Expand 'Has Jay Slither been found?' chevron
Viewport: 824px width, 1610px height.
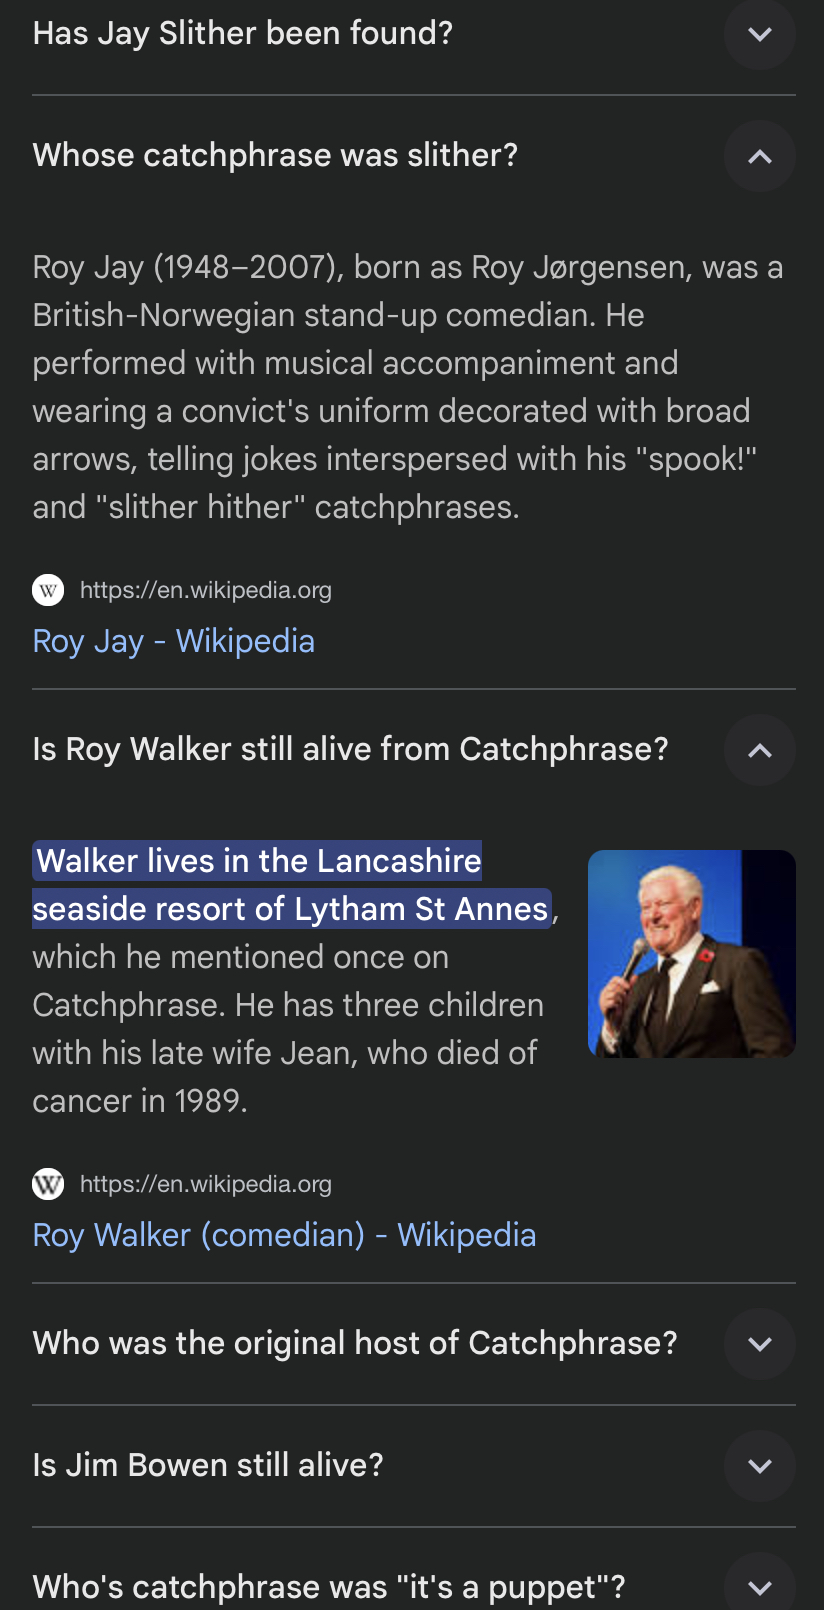click(x=759, y=34)
